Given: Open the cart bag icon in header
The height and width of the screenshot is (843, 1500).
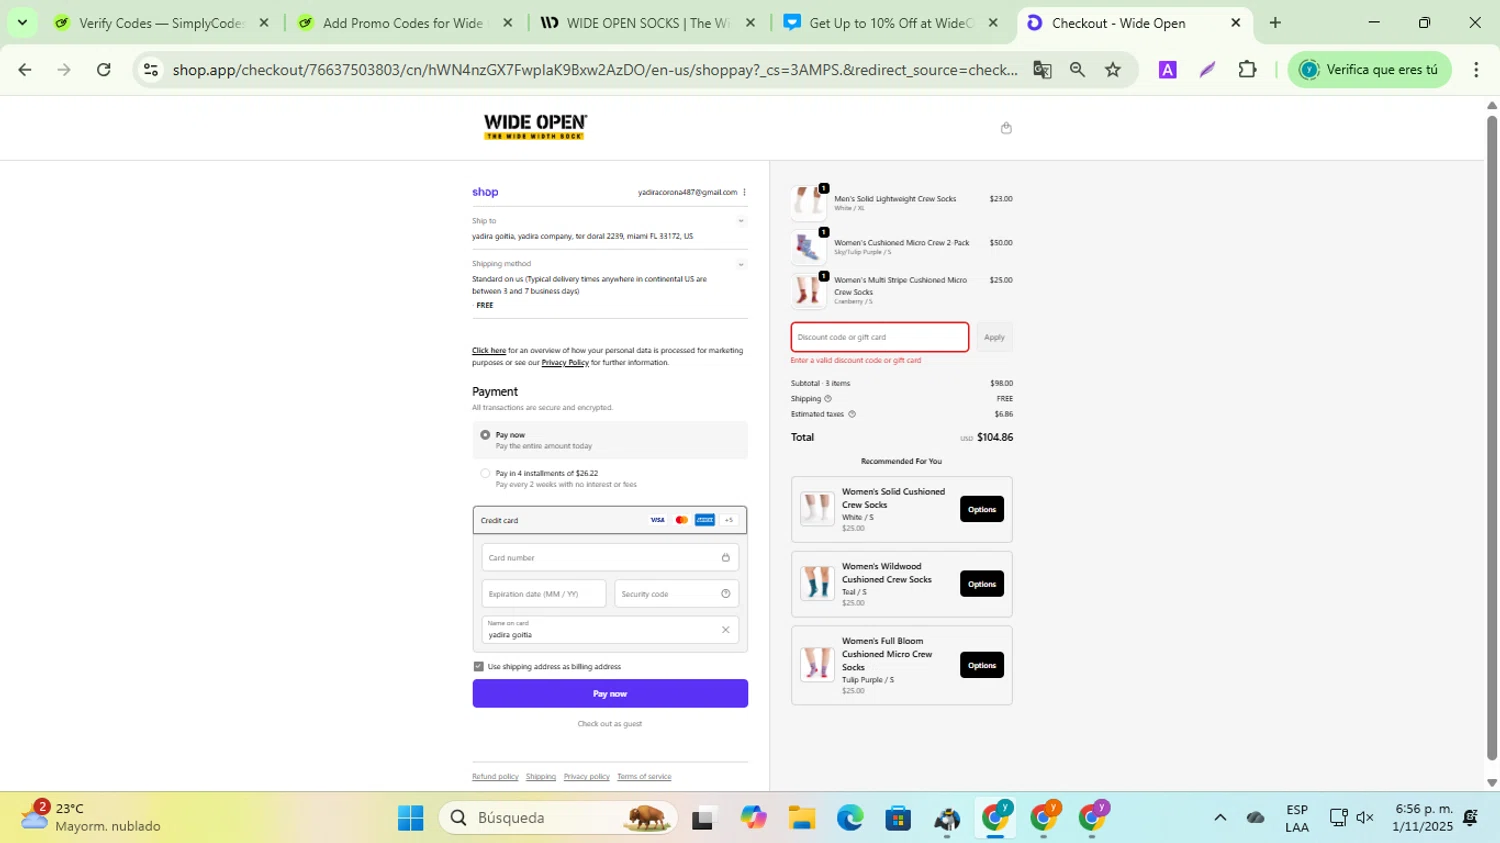Looking at the screenshot, I should (x=1006, y=128).
